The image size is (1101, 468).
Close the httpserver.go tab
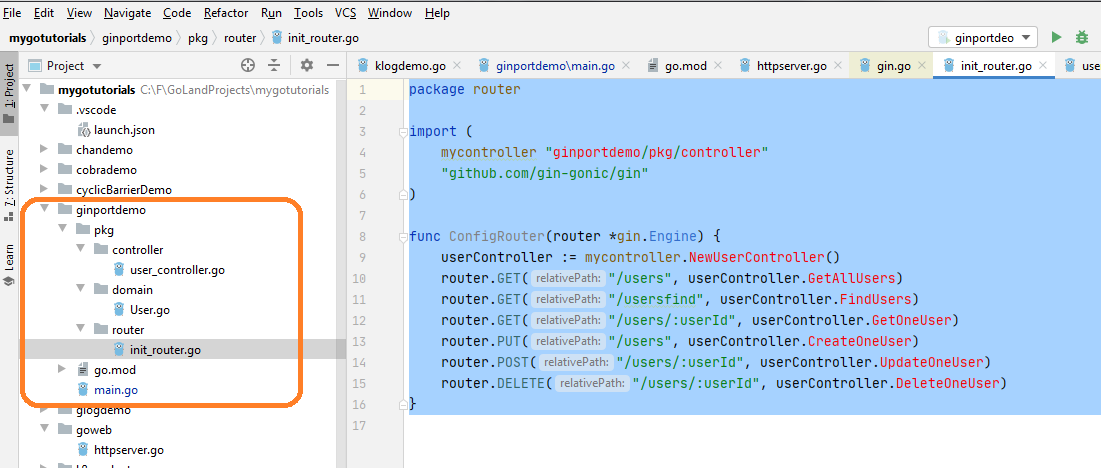click(x=838, y=66)
